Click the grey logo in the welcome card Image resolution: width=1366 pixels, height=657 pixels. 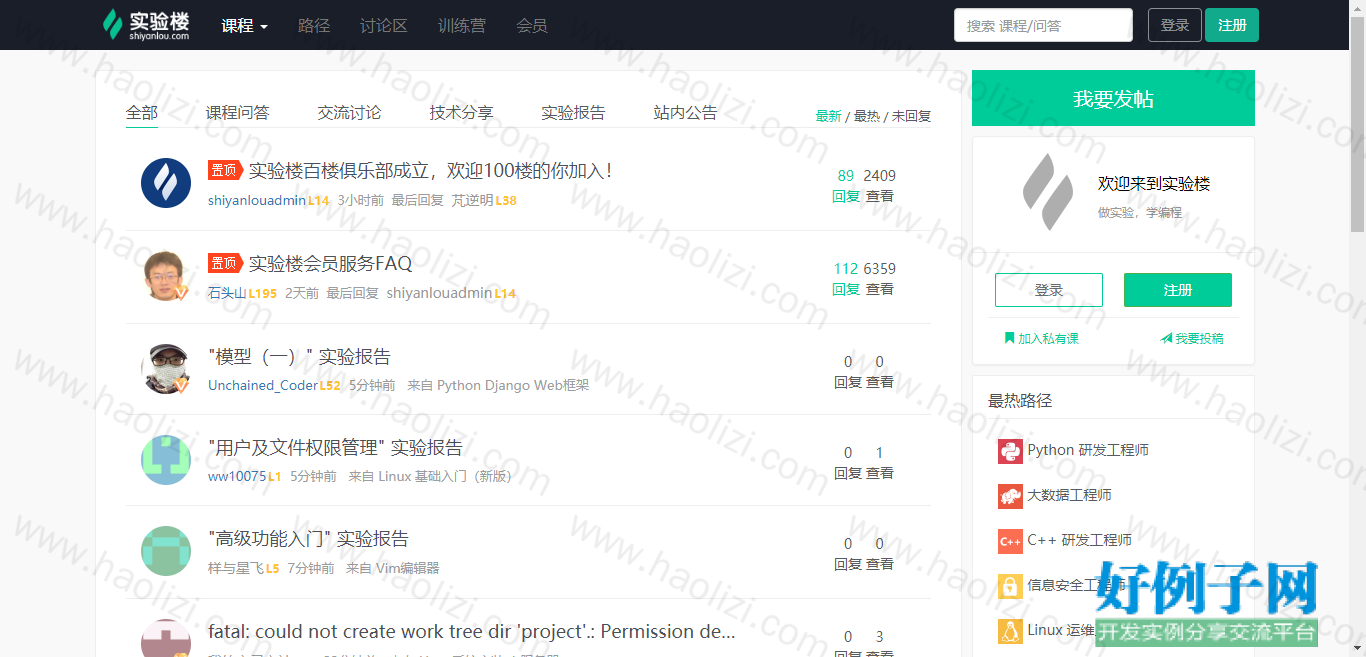click(x=1046, y=192)
